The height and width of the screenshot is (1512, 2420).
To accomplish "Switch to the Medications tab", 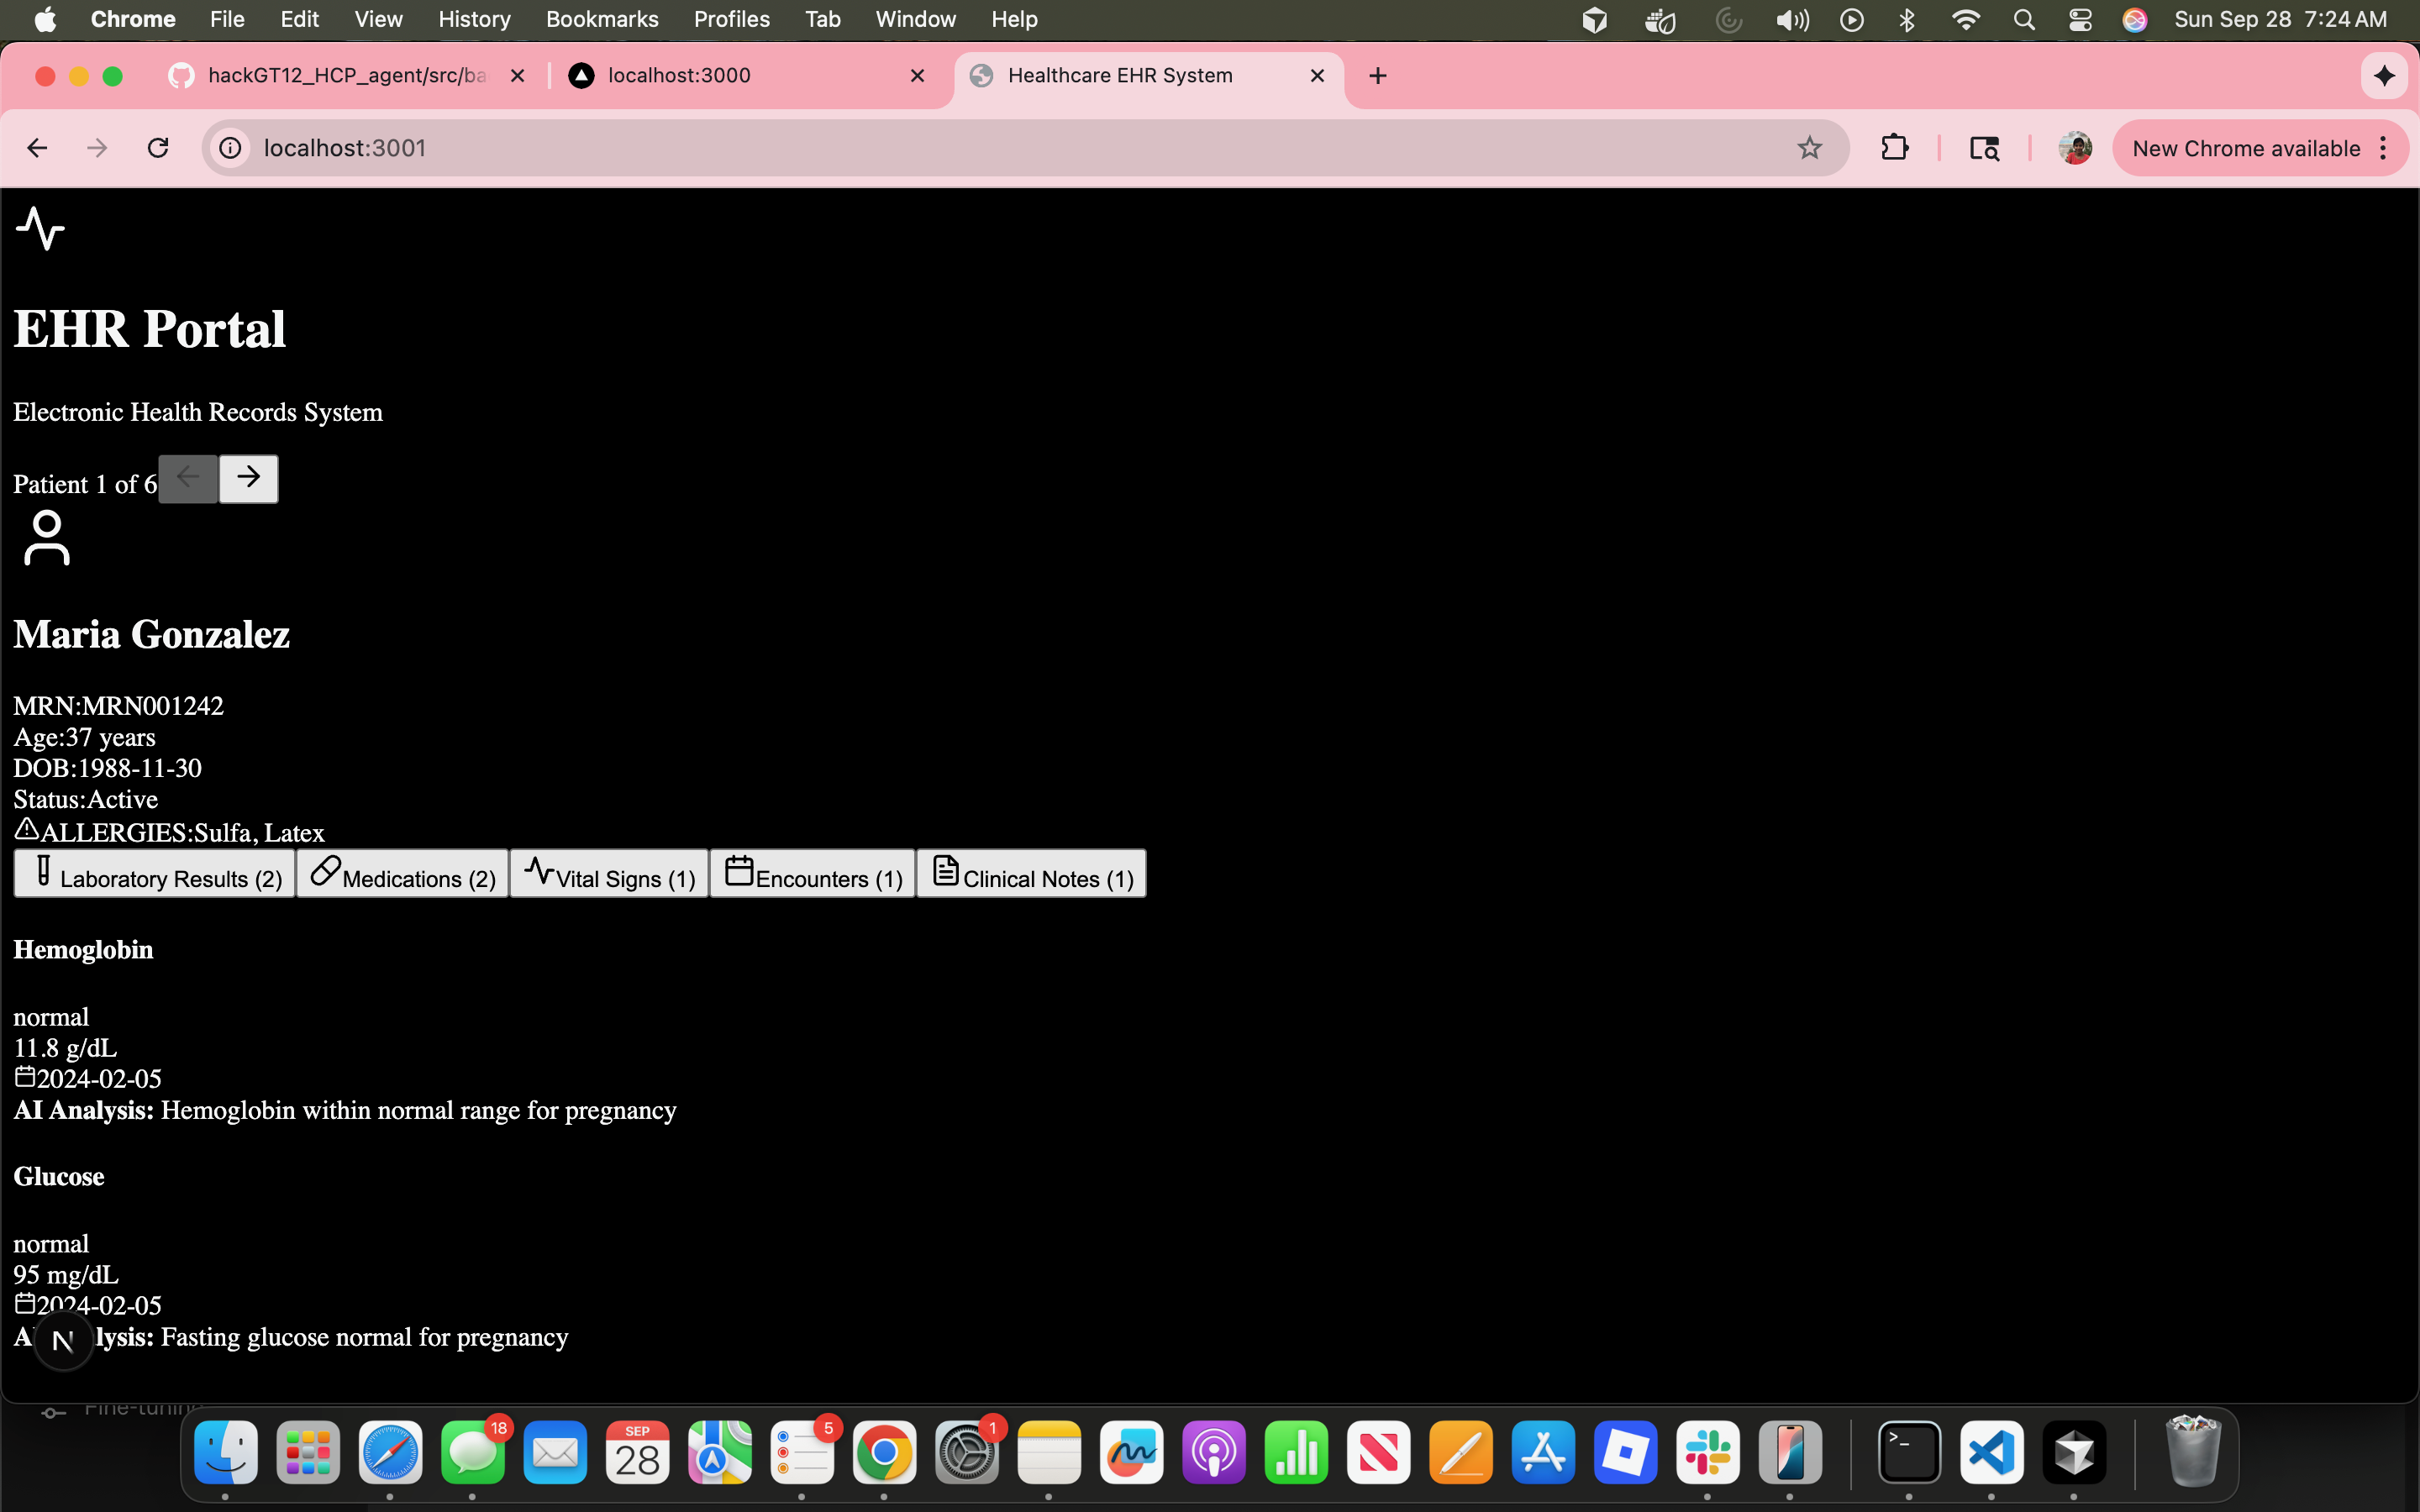I will pyautogui.click(x=403, y=875).
